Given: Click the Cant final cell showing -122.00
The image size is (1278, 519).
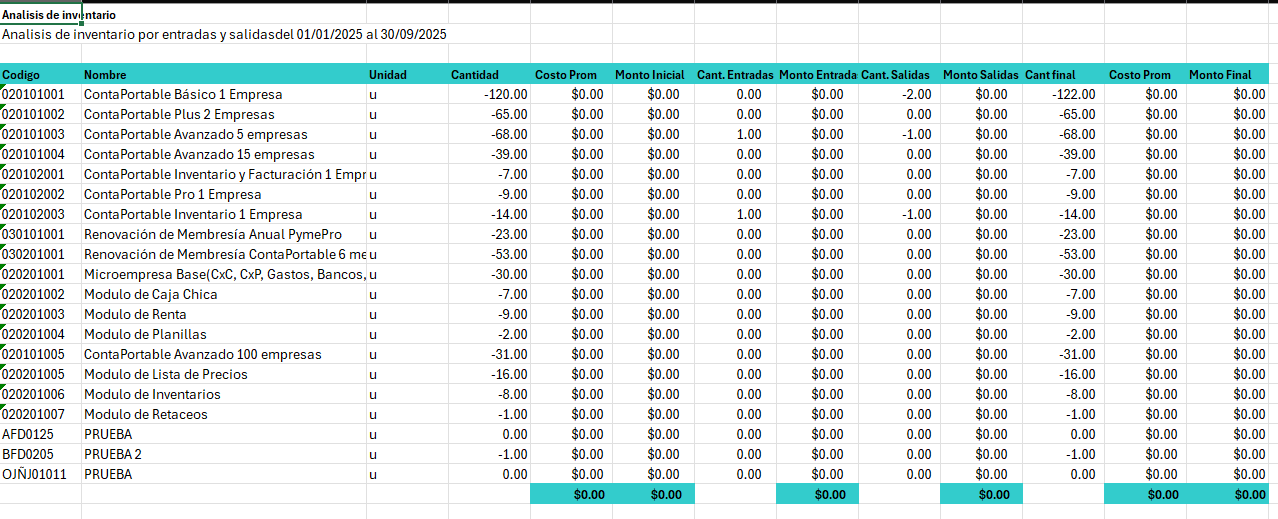Looking at the screenshot, I should coord(1063,94).
